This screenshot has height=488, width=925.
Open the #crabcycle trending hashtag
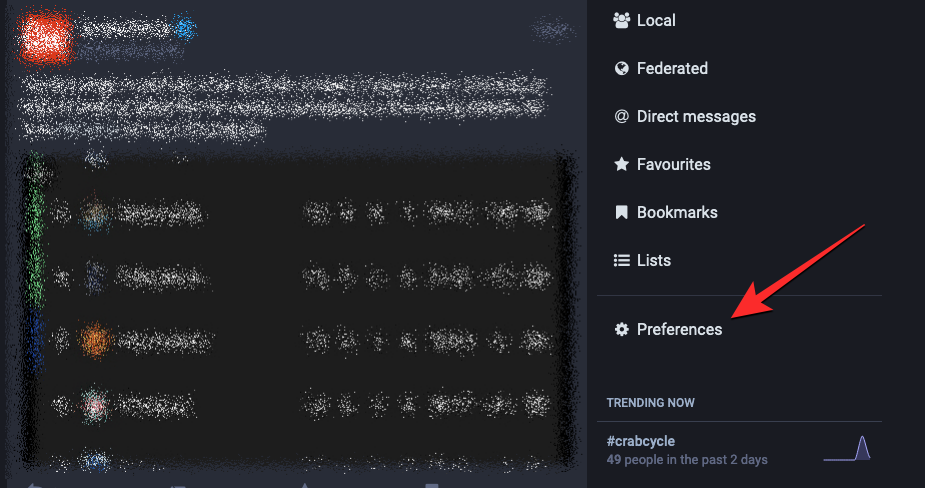[x=641, y=441]
